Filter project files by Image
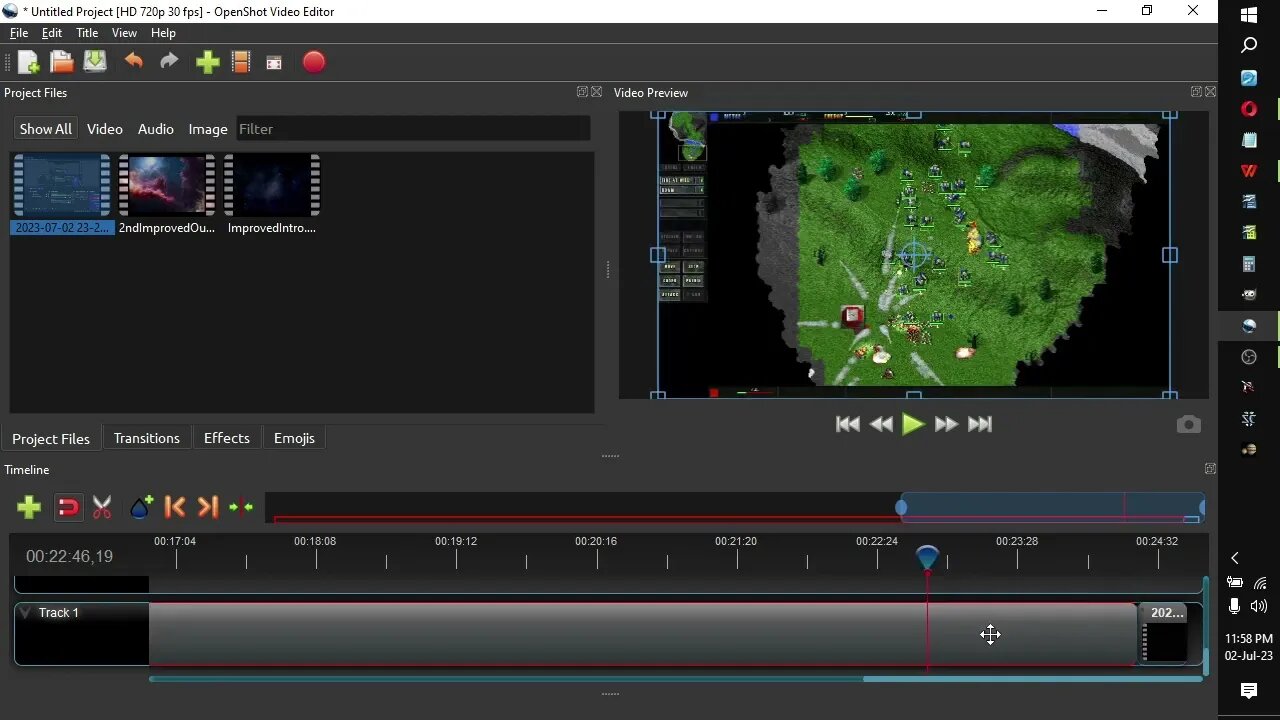 [x=208, y=129]
